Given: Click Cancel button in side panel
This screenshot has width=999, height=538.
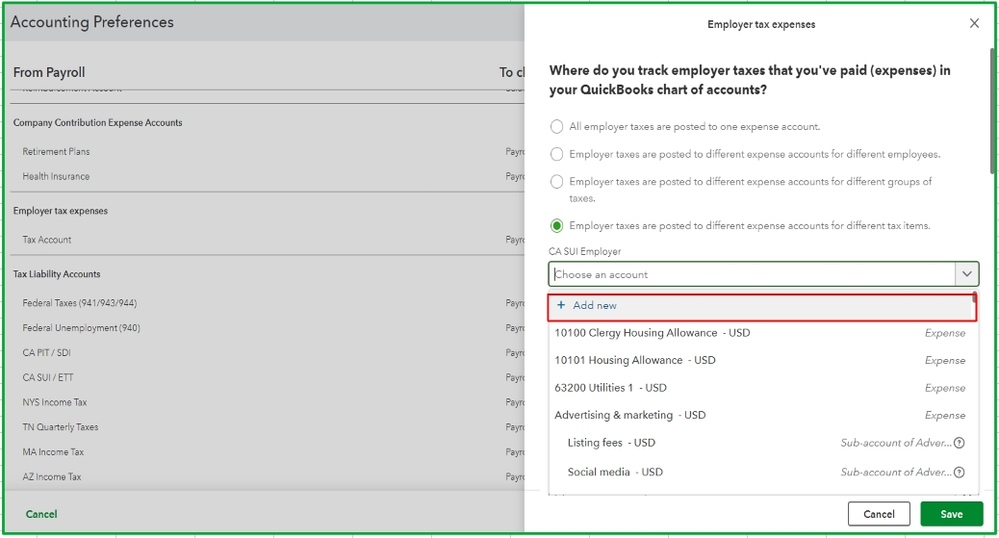Looking at the screenshot, I should click(x=878, y=514).
